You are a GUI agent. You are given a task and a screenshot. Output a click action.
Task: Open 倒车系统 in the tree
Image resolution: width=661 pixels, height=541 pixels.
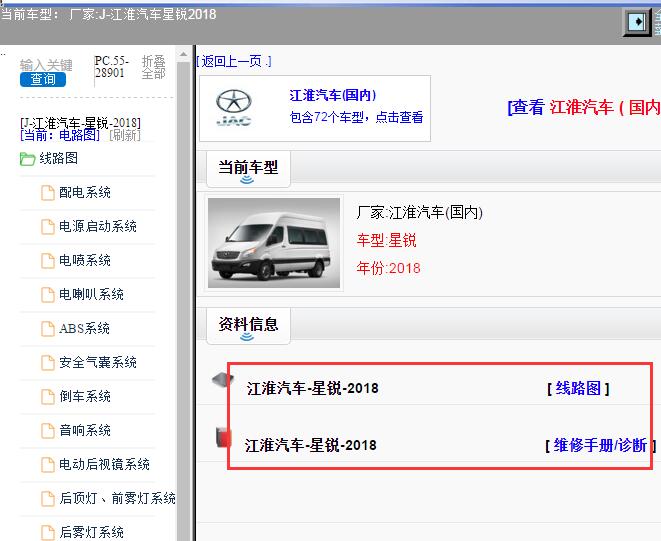pos(85,396)
